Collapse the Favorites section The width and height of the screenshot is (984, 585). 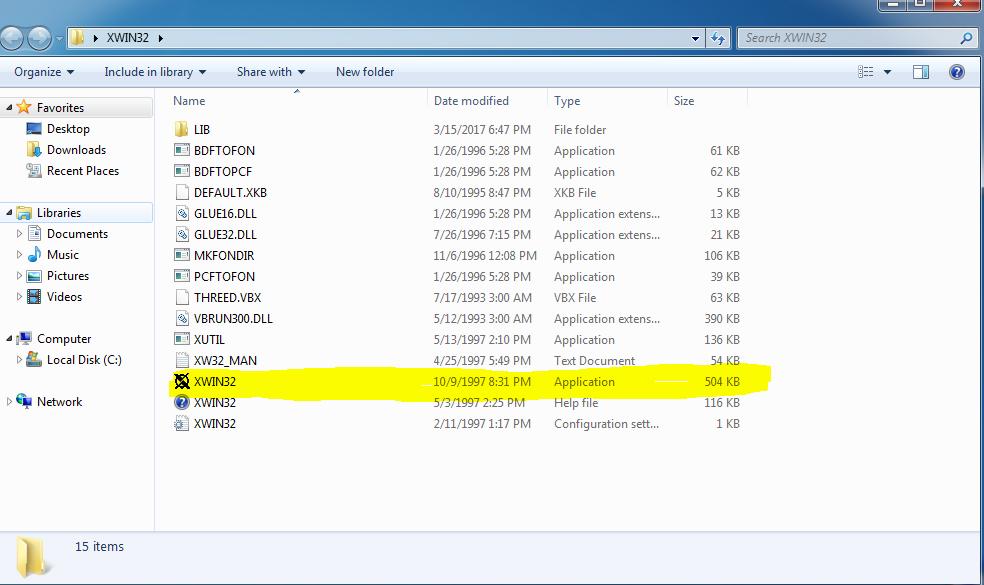coord(9,107)
